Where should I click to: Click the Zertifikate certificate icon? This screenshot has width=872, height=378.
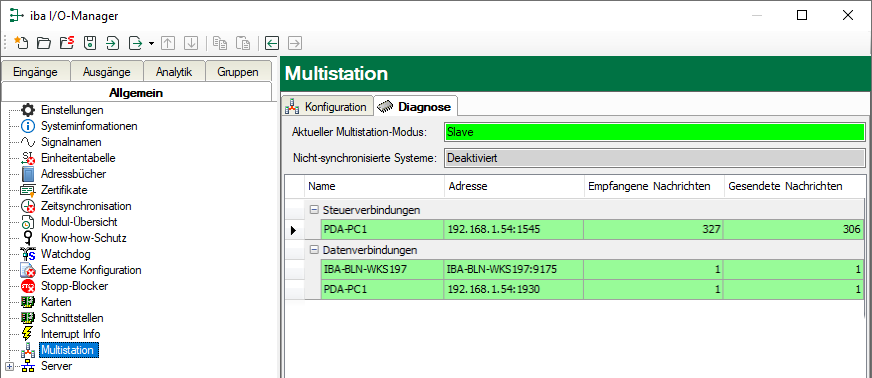pyautogui.click(x=28, y=190)
